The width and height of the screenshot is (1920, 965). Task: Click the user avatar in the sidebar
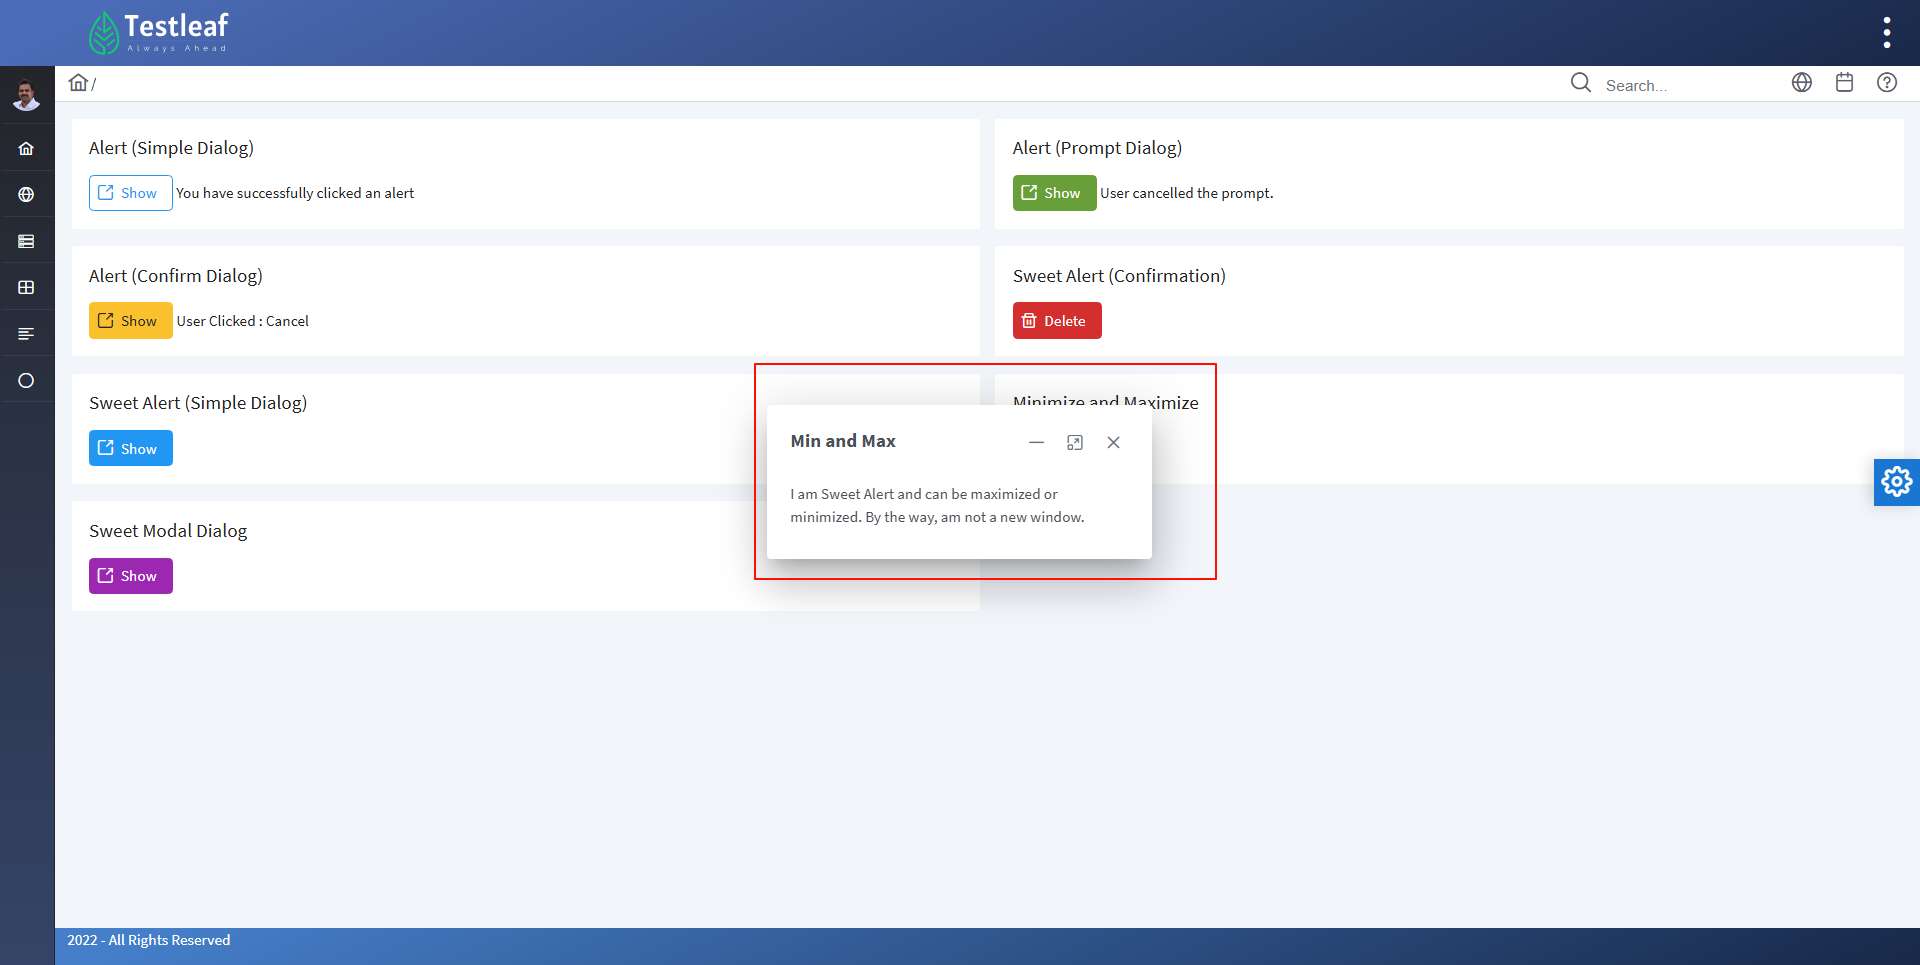[x=27, y=96]
